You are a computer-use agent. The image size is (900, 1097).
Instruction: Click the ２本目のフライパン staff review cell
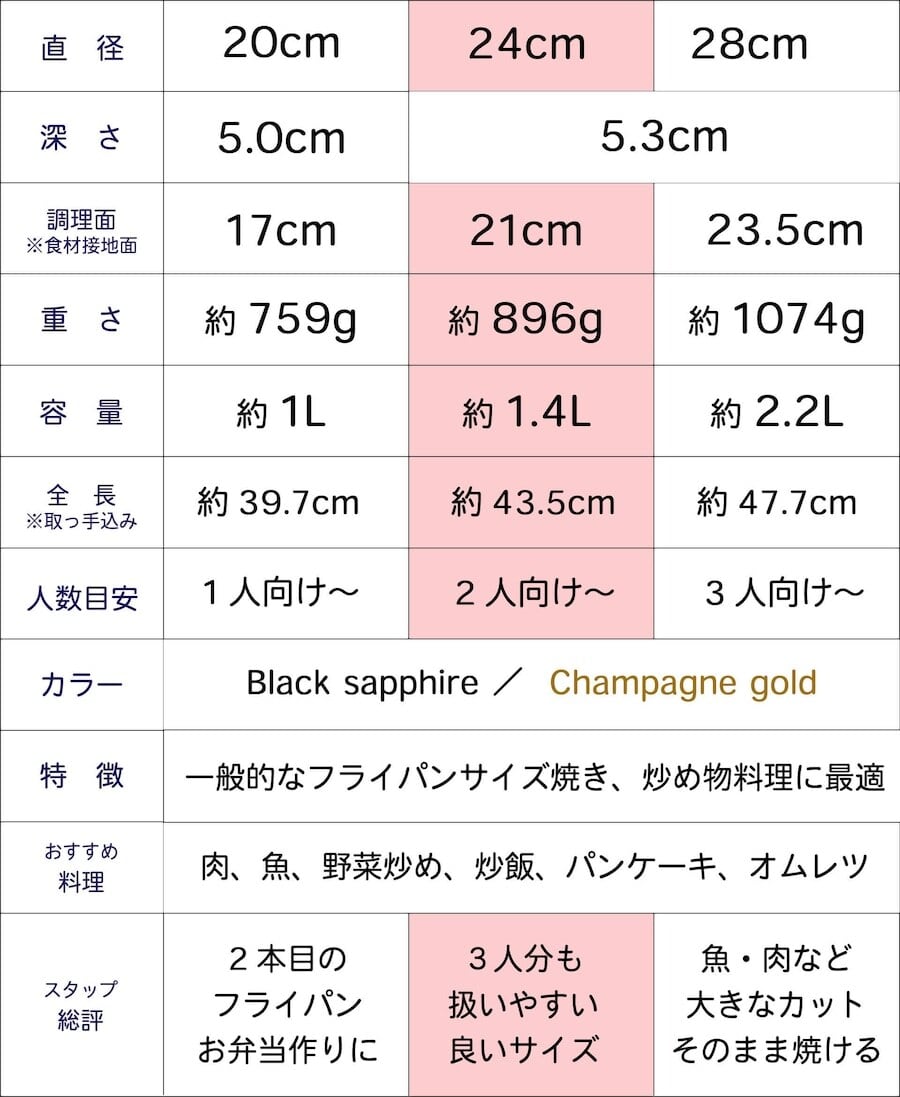(x=285, y=1004)
